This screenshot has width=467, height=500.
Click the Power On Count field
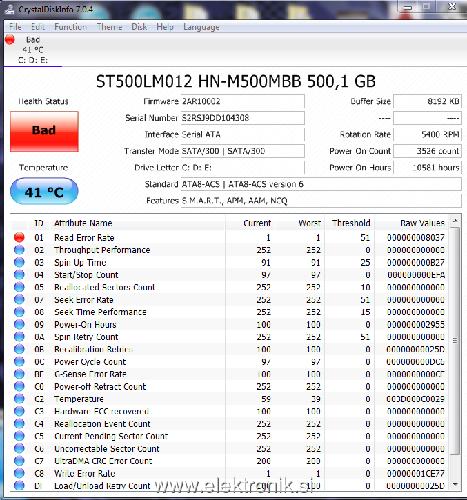(427, 151)
